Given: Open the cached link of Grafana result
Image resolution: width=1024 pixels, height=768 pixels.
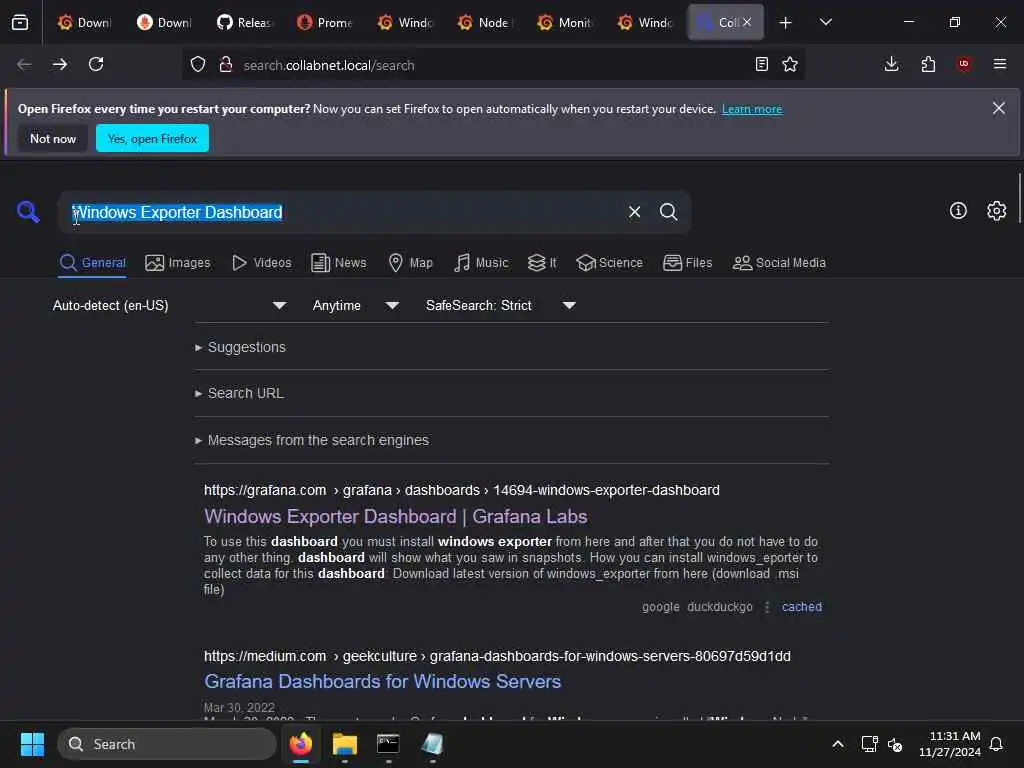Looking at the screenshot, I should 802,607.
